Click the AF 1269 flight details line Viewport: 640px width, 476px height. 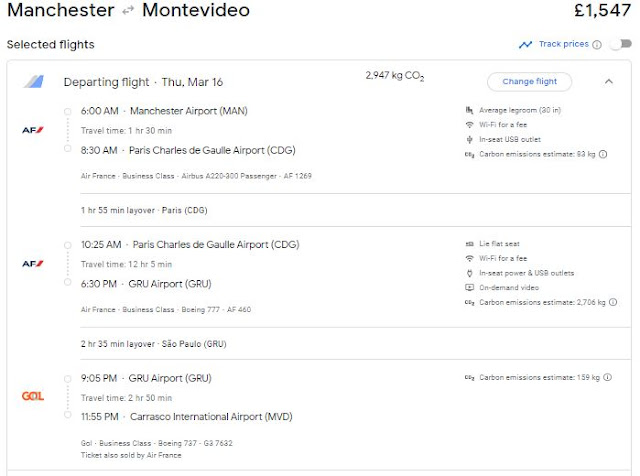[196, 176]
